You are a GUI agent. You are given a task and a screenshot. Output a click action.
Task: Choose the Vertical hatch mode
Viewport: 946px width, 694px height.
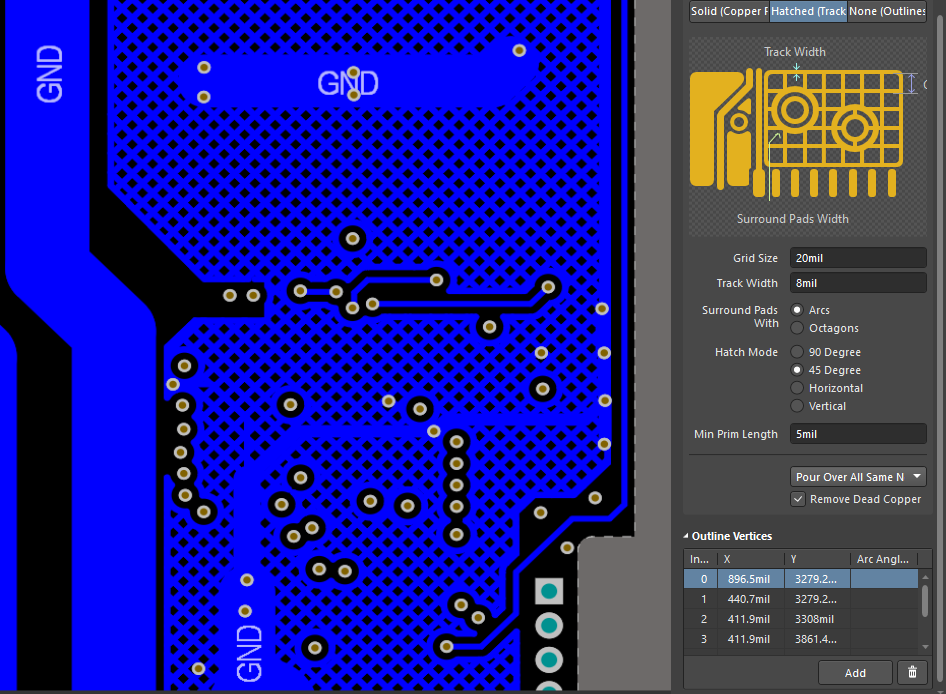click(x=797, y=406)
